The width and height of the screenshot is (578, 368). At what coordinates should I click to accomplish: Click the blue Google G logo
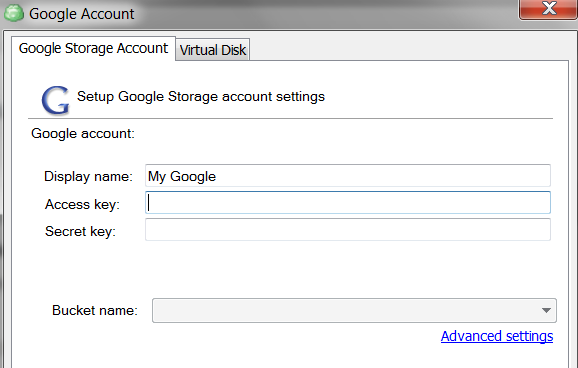point(55,100)
